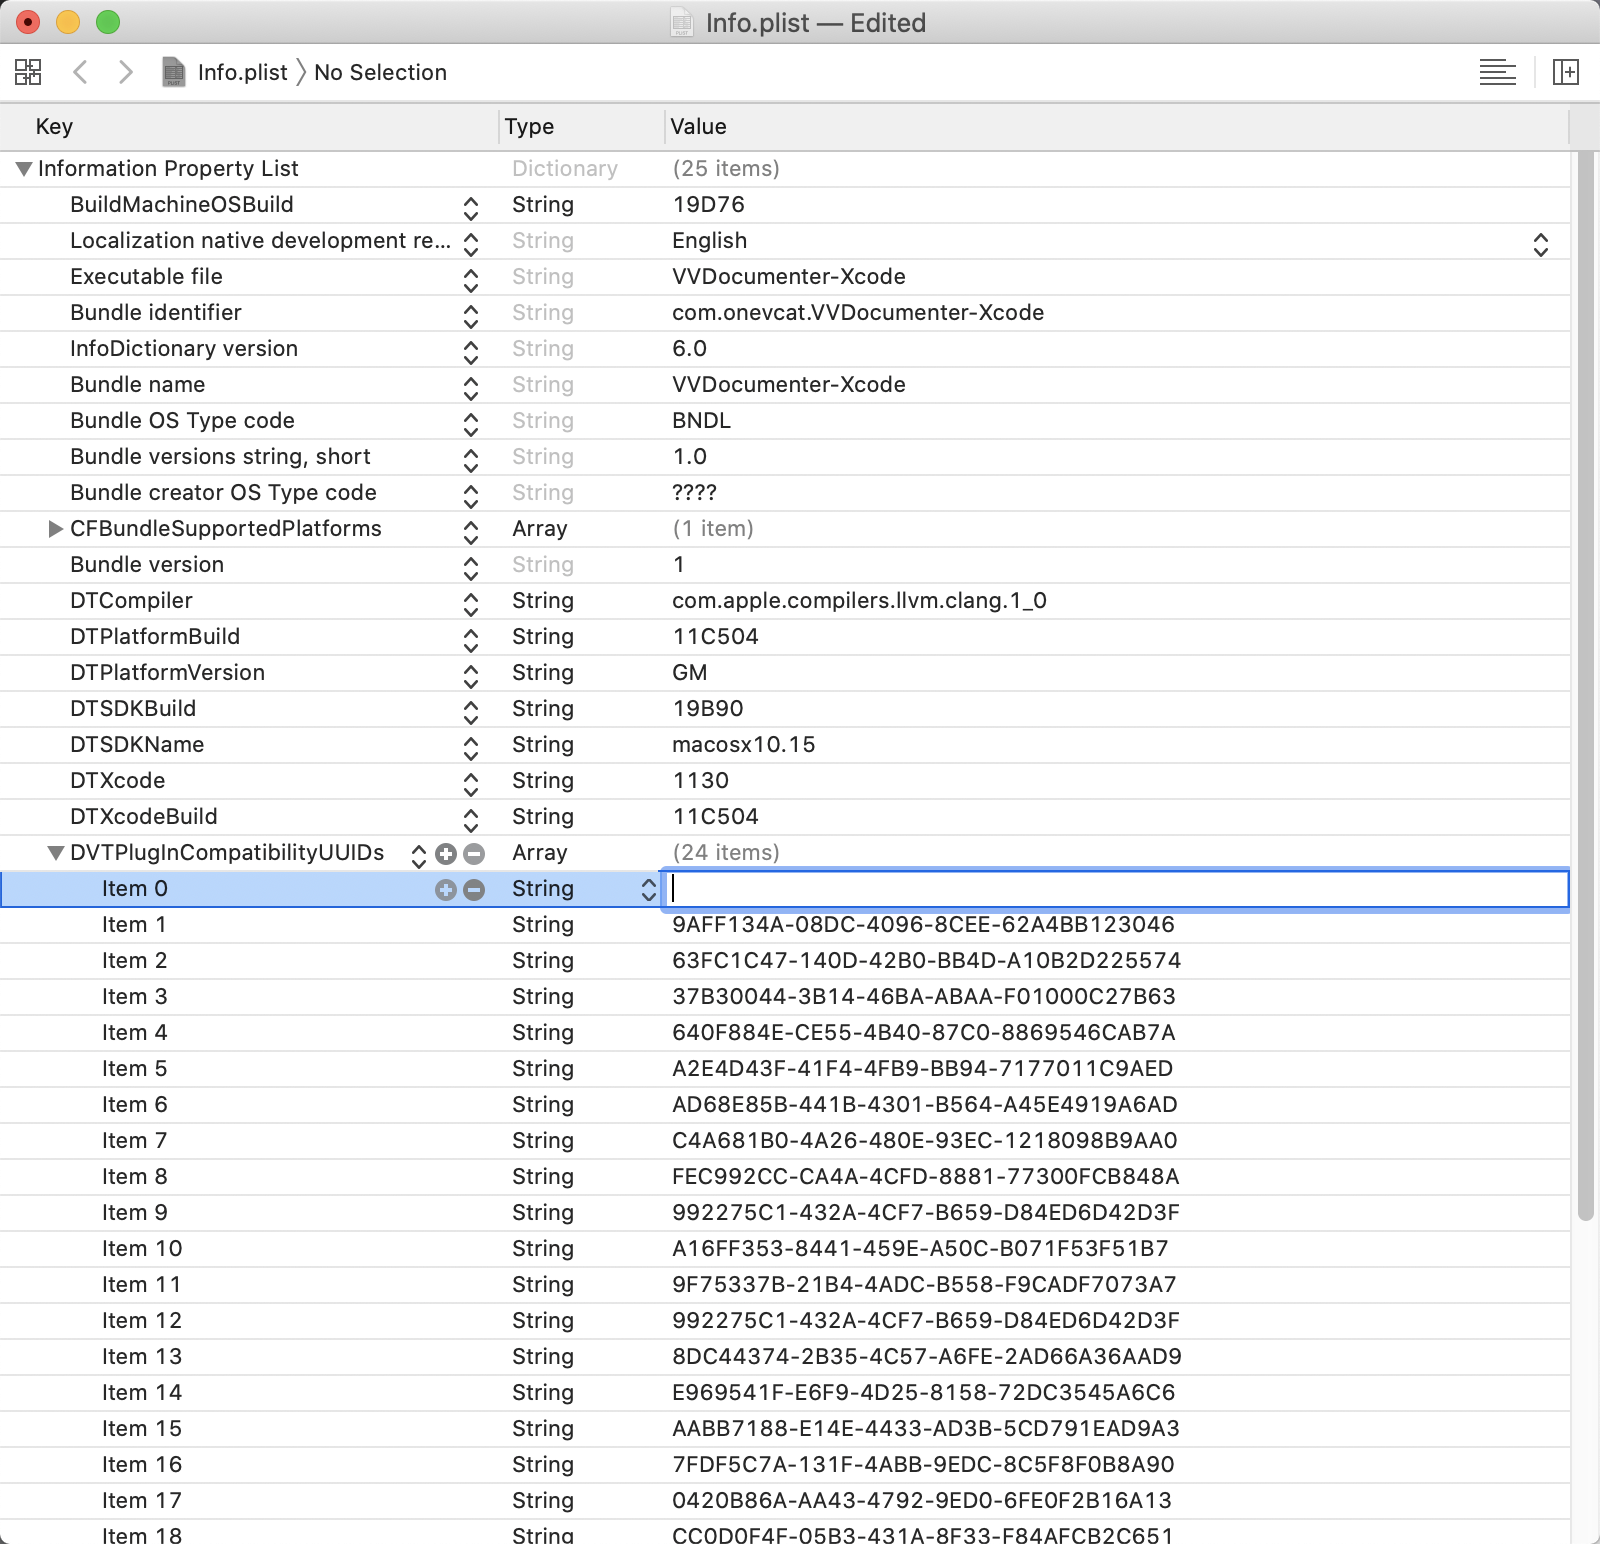Add a new row after Item 0
This screenshot has height=1544, width=1600.
point(446,890)
